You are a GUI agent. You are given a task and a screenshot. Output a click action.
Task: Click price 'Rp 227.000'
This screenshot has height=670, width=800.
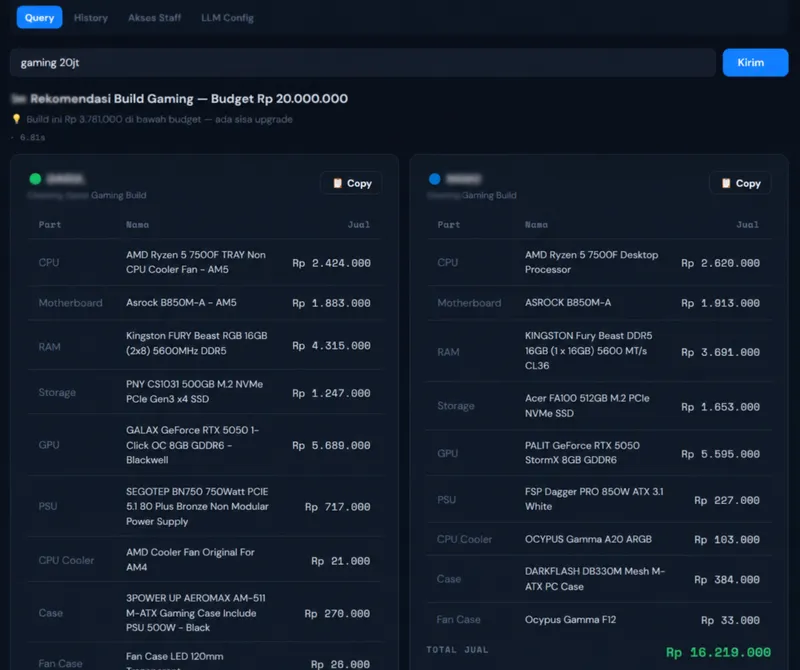tap(727, 500)
